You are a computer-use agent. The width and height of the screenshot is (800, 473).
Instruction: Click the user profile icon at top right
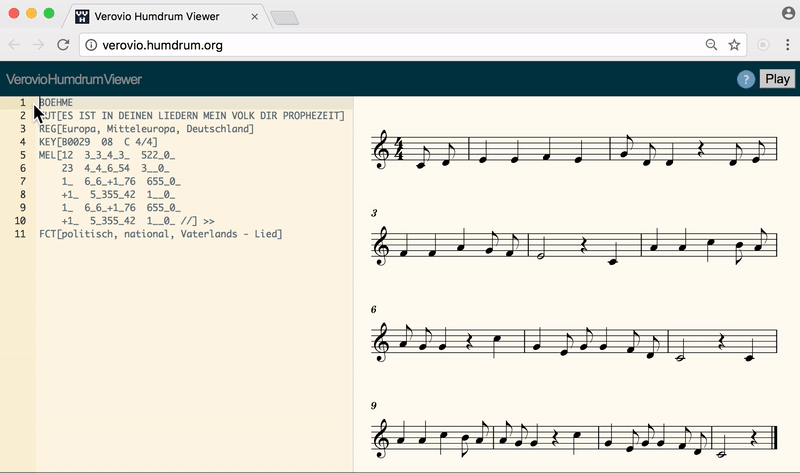(x=788, y=13)
